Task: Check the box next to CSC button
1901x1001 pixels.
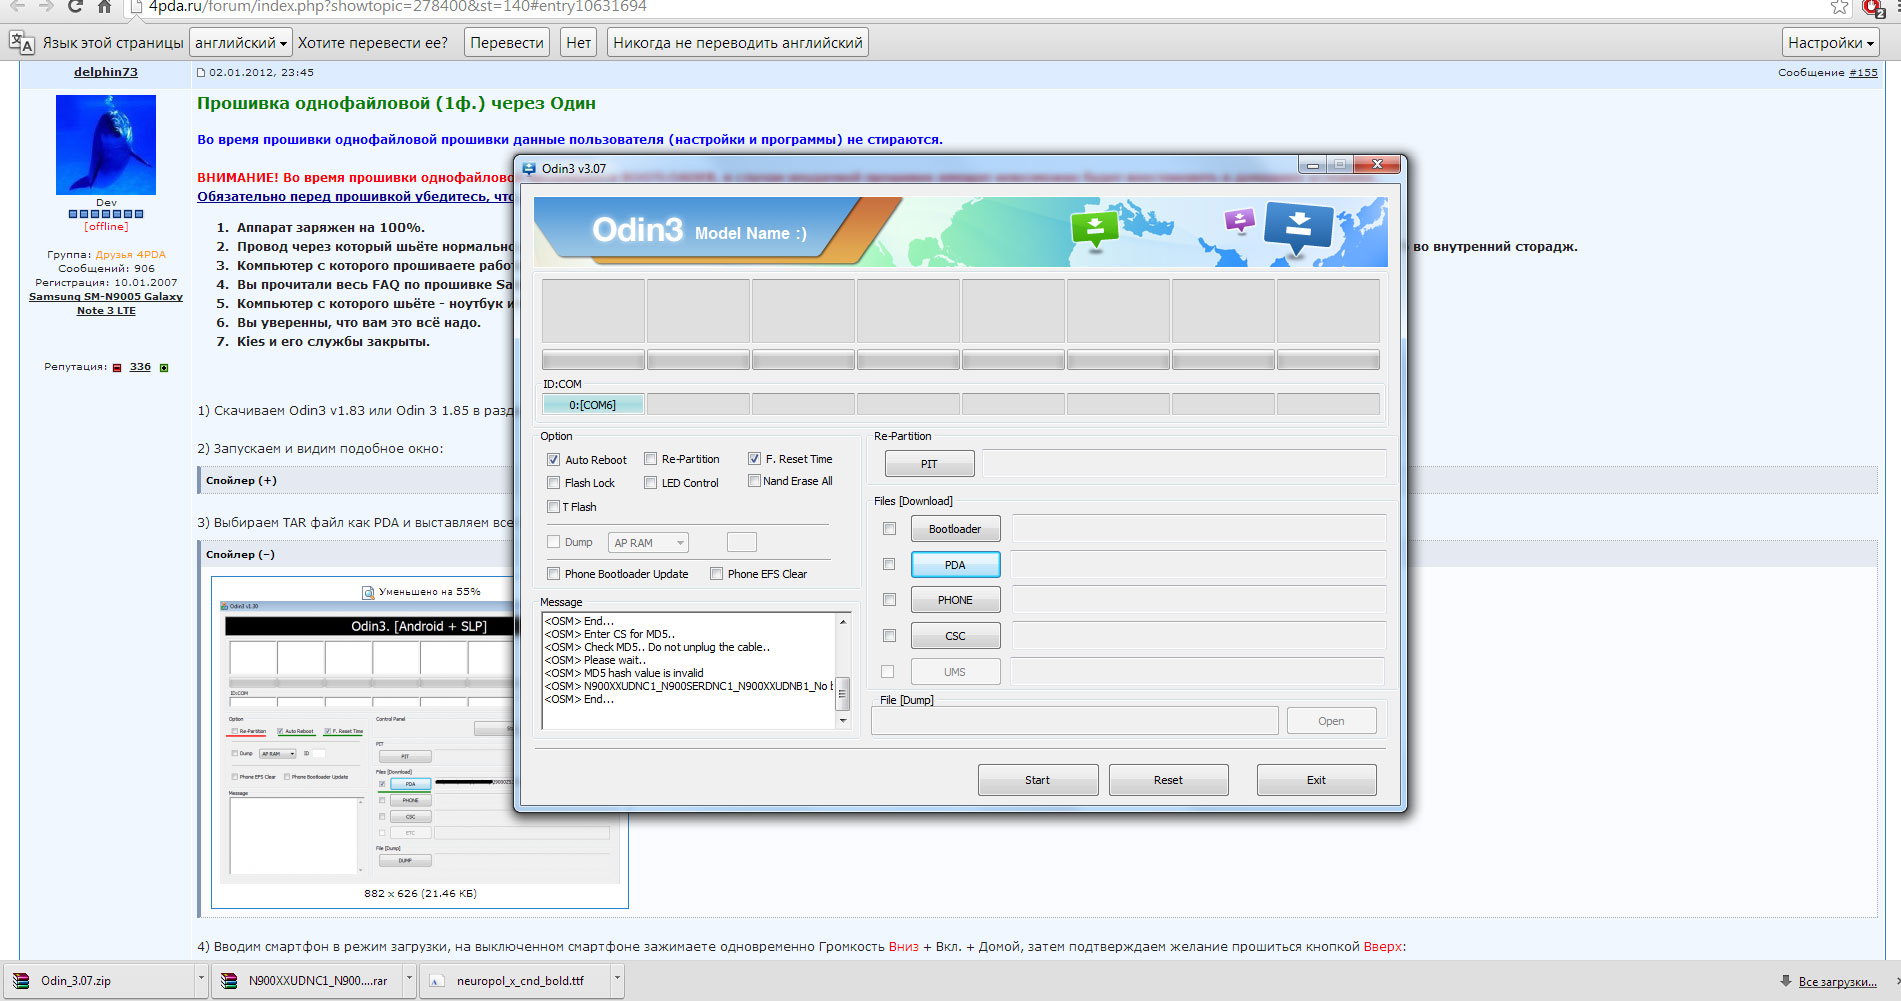Action: (x=889, y=636)
